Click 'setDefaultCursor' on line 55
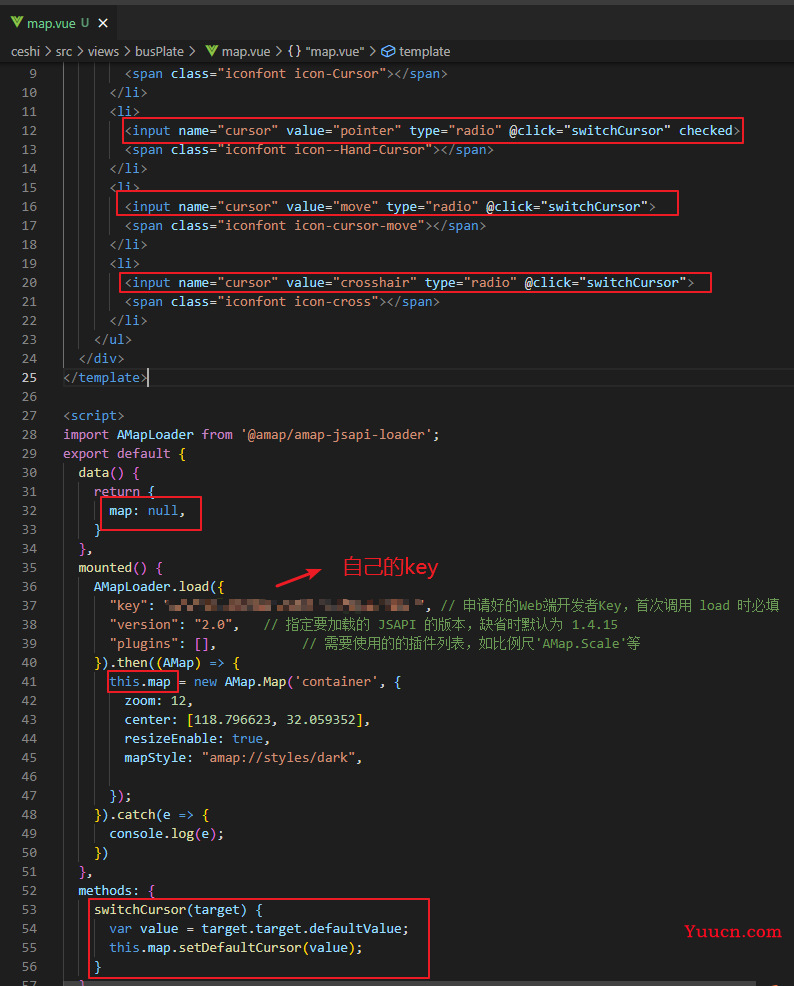This screenshot has height=986, width=794. pos(240,947)
